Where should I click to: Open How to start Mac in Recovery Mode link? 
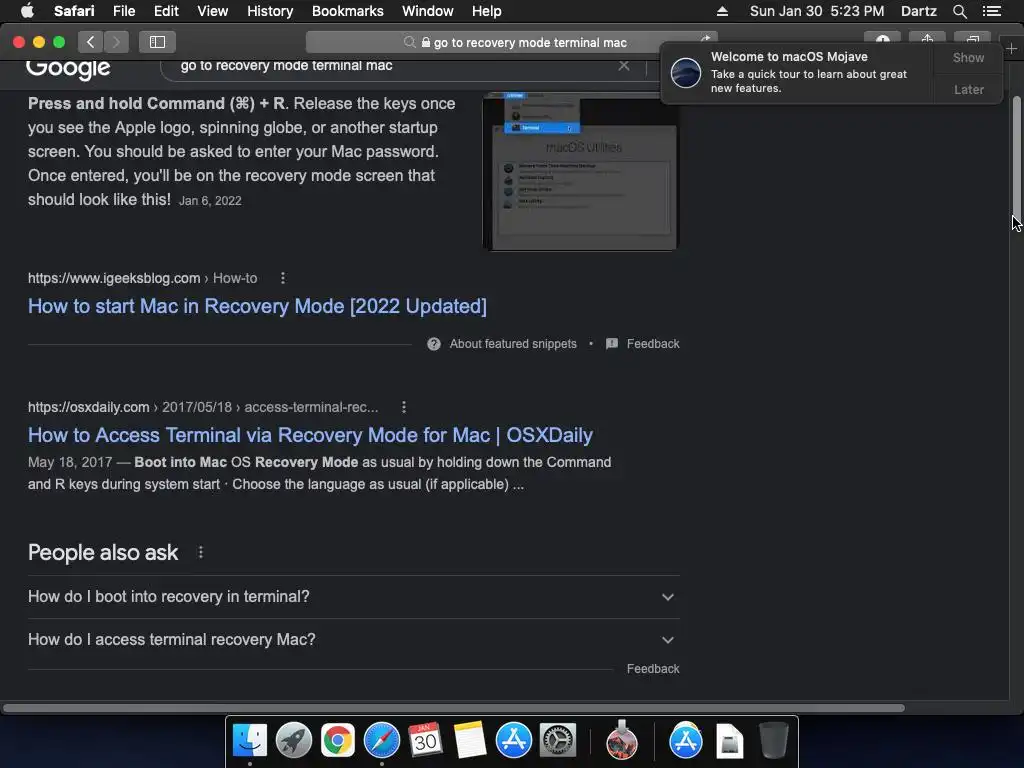(257, 306)
